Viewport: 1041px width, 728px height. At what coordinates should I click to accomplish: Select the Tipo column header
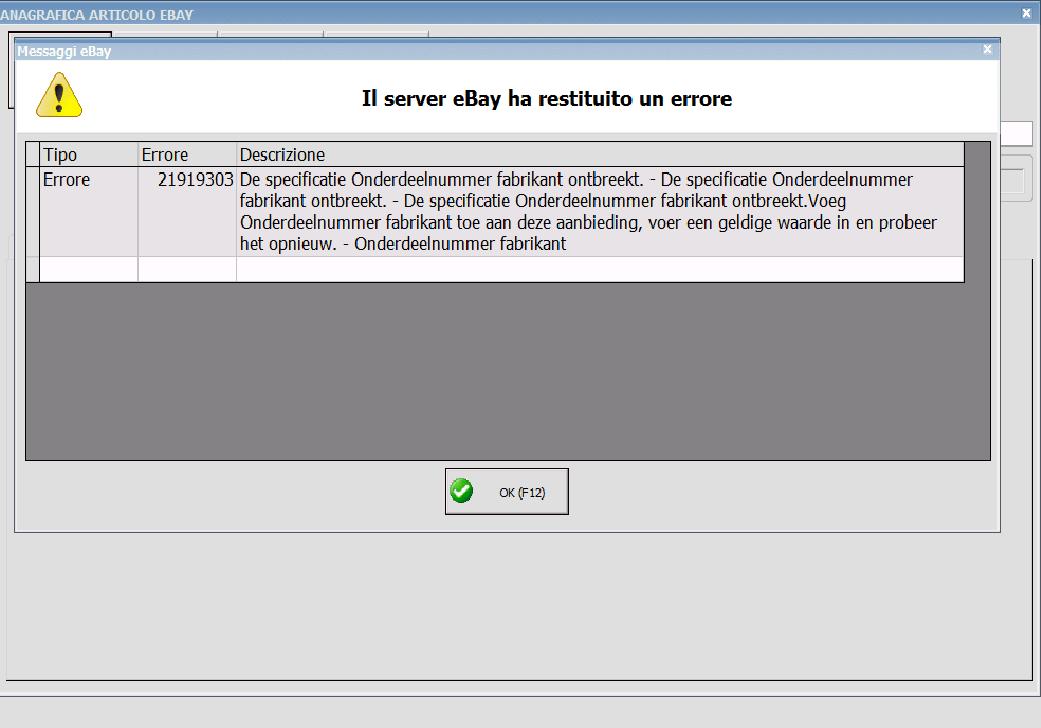pos(88,155)
